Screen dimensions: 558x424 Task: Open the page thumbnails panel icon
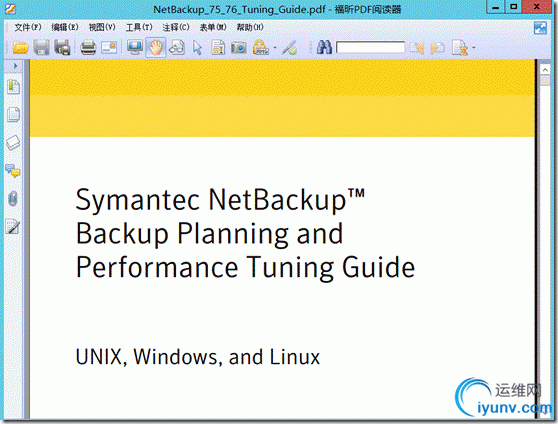click(x=13, y=115)
